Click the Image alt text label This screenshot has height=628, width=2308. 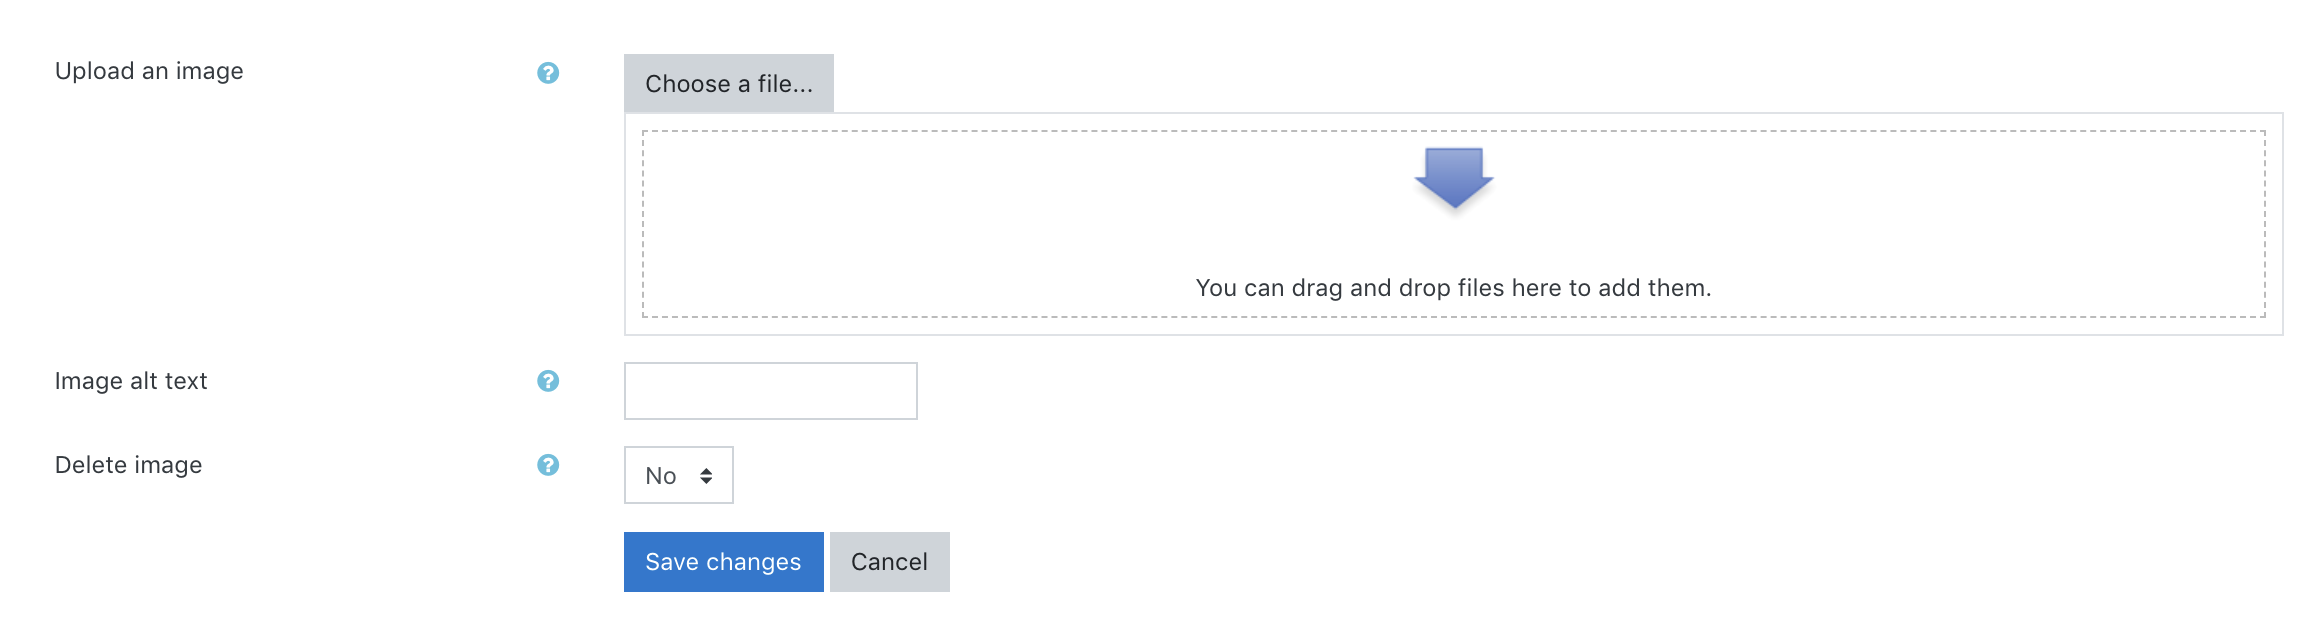(x=131, y=381)
